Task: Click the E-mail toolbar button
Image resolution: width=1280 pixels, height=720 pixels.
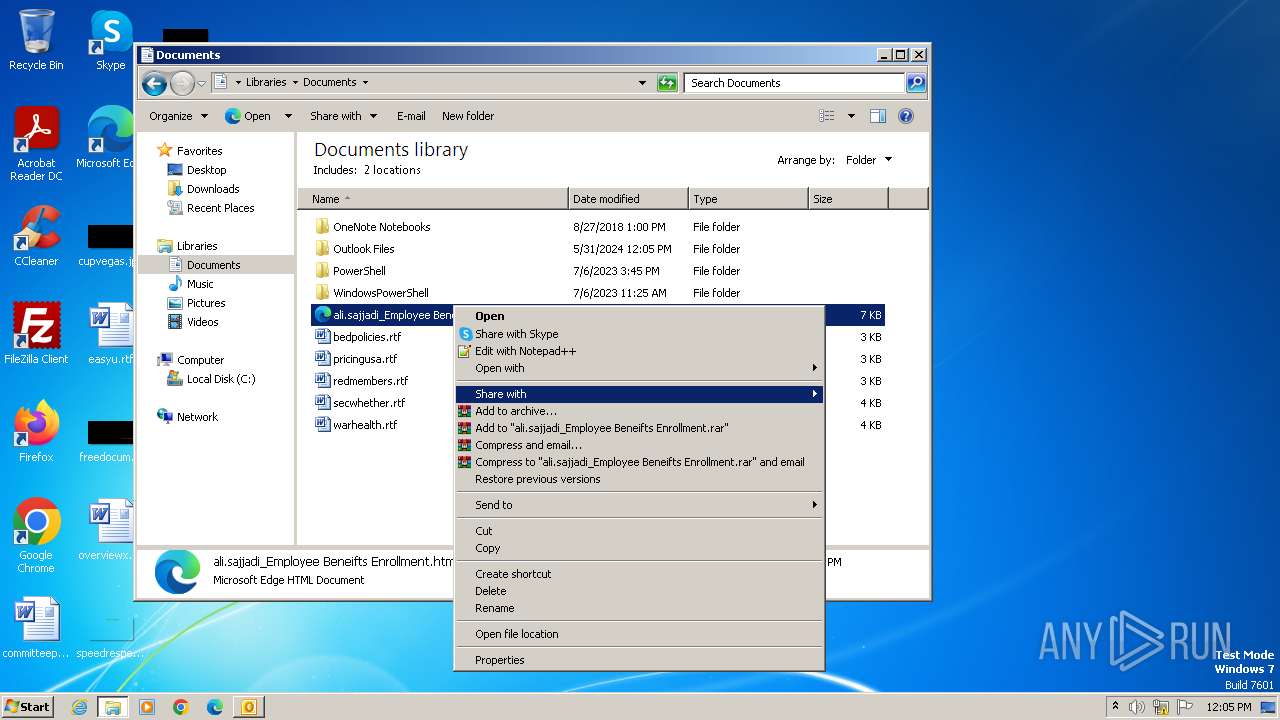Action: (x=411, y=116)
